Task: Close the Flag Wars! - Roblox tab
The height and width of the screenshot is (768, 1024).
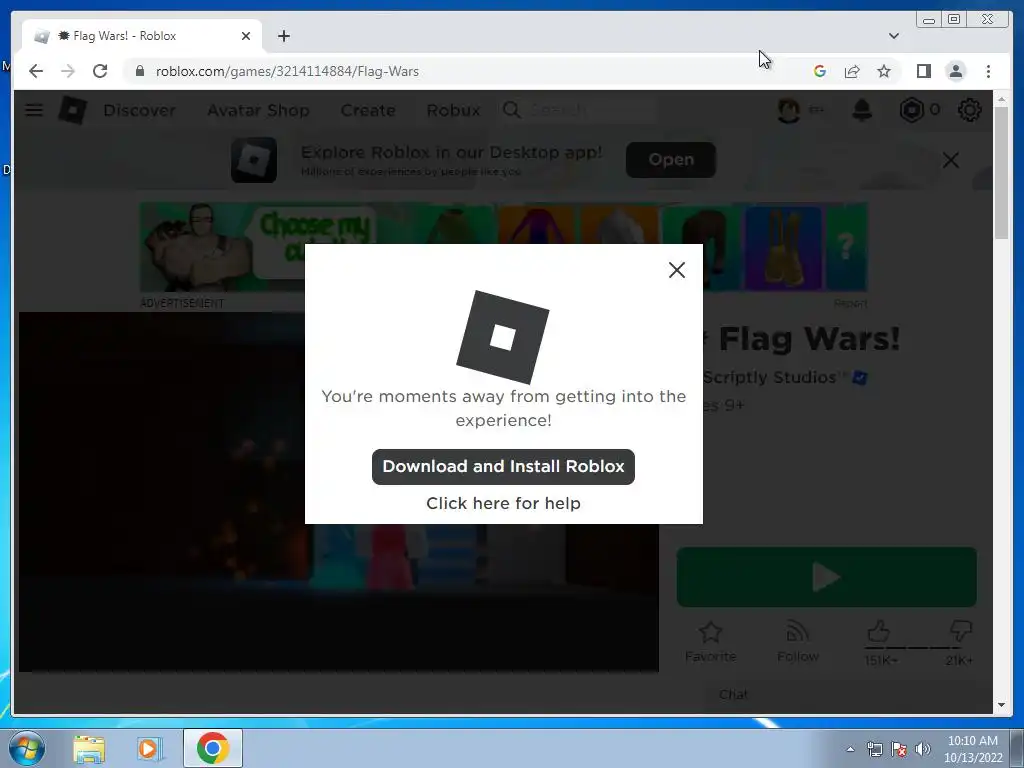Action: point(246,36)
